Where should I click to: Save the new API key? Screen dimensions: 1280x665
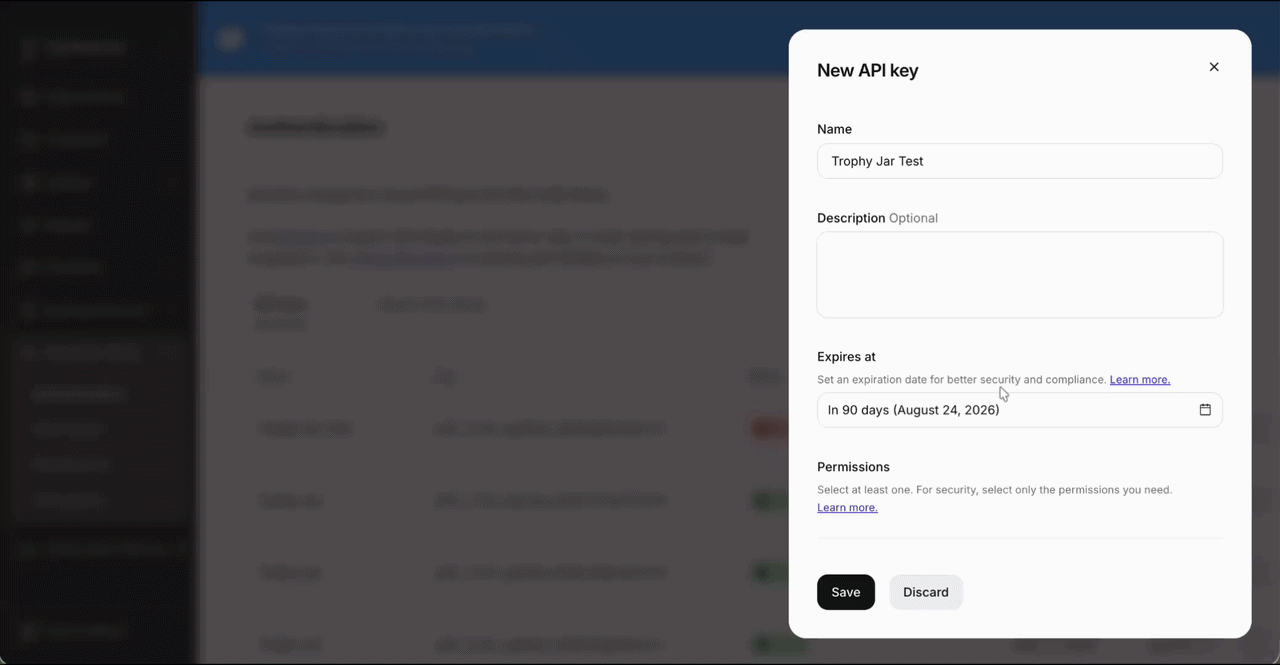(x=846, y=592)
